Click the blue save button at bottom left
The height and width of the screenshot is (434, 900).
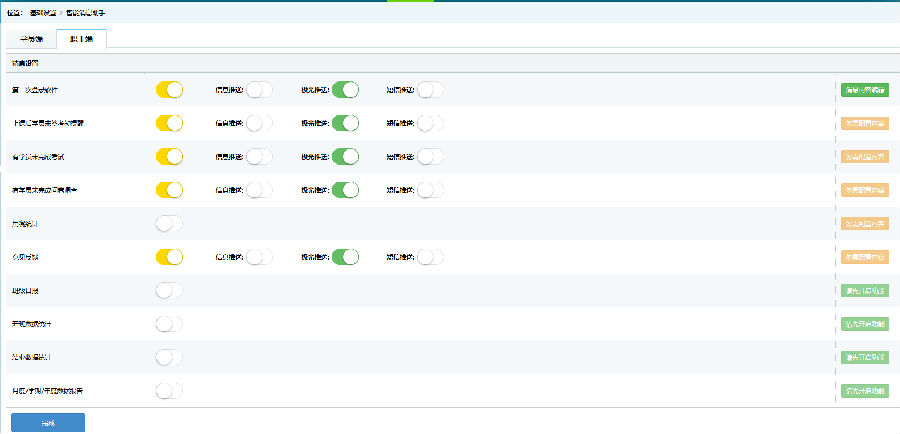coord(48,423)
